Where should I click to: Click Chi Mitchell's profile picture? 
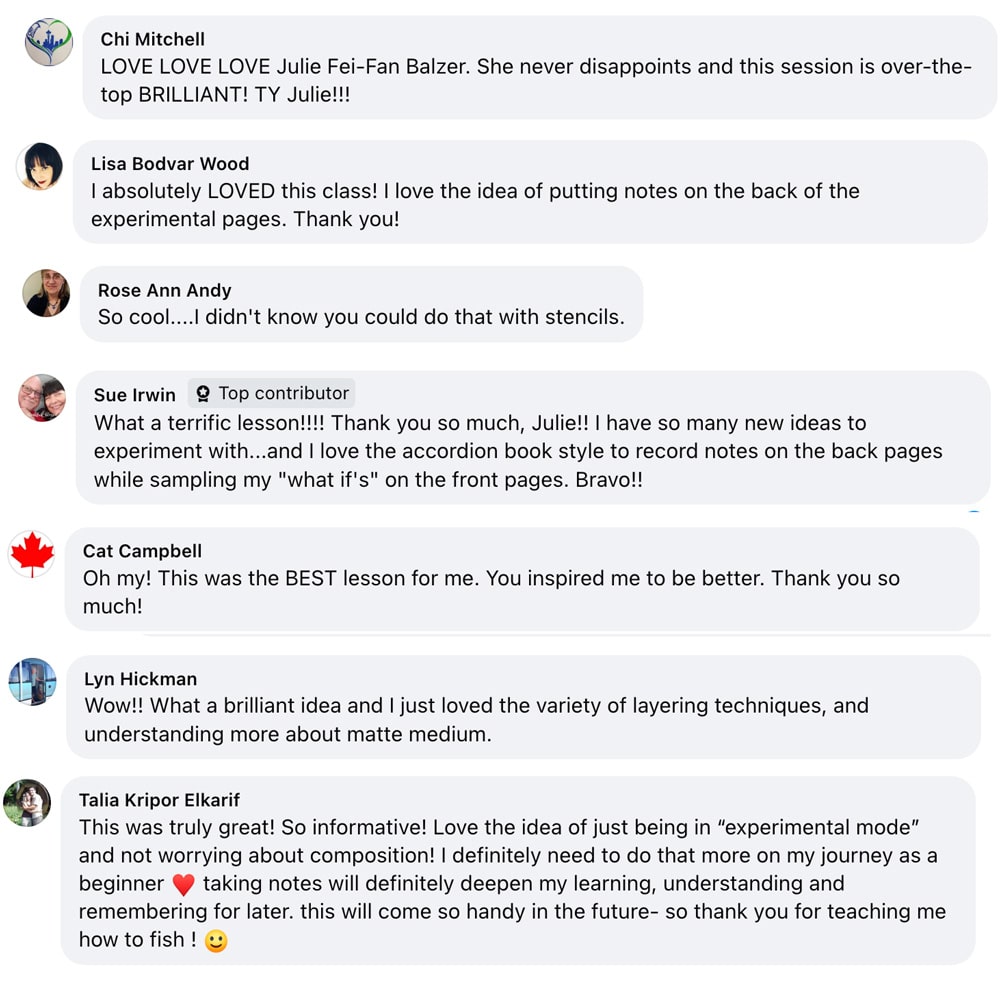pos(49,42)
